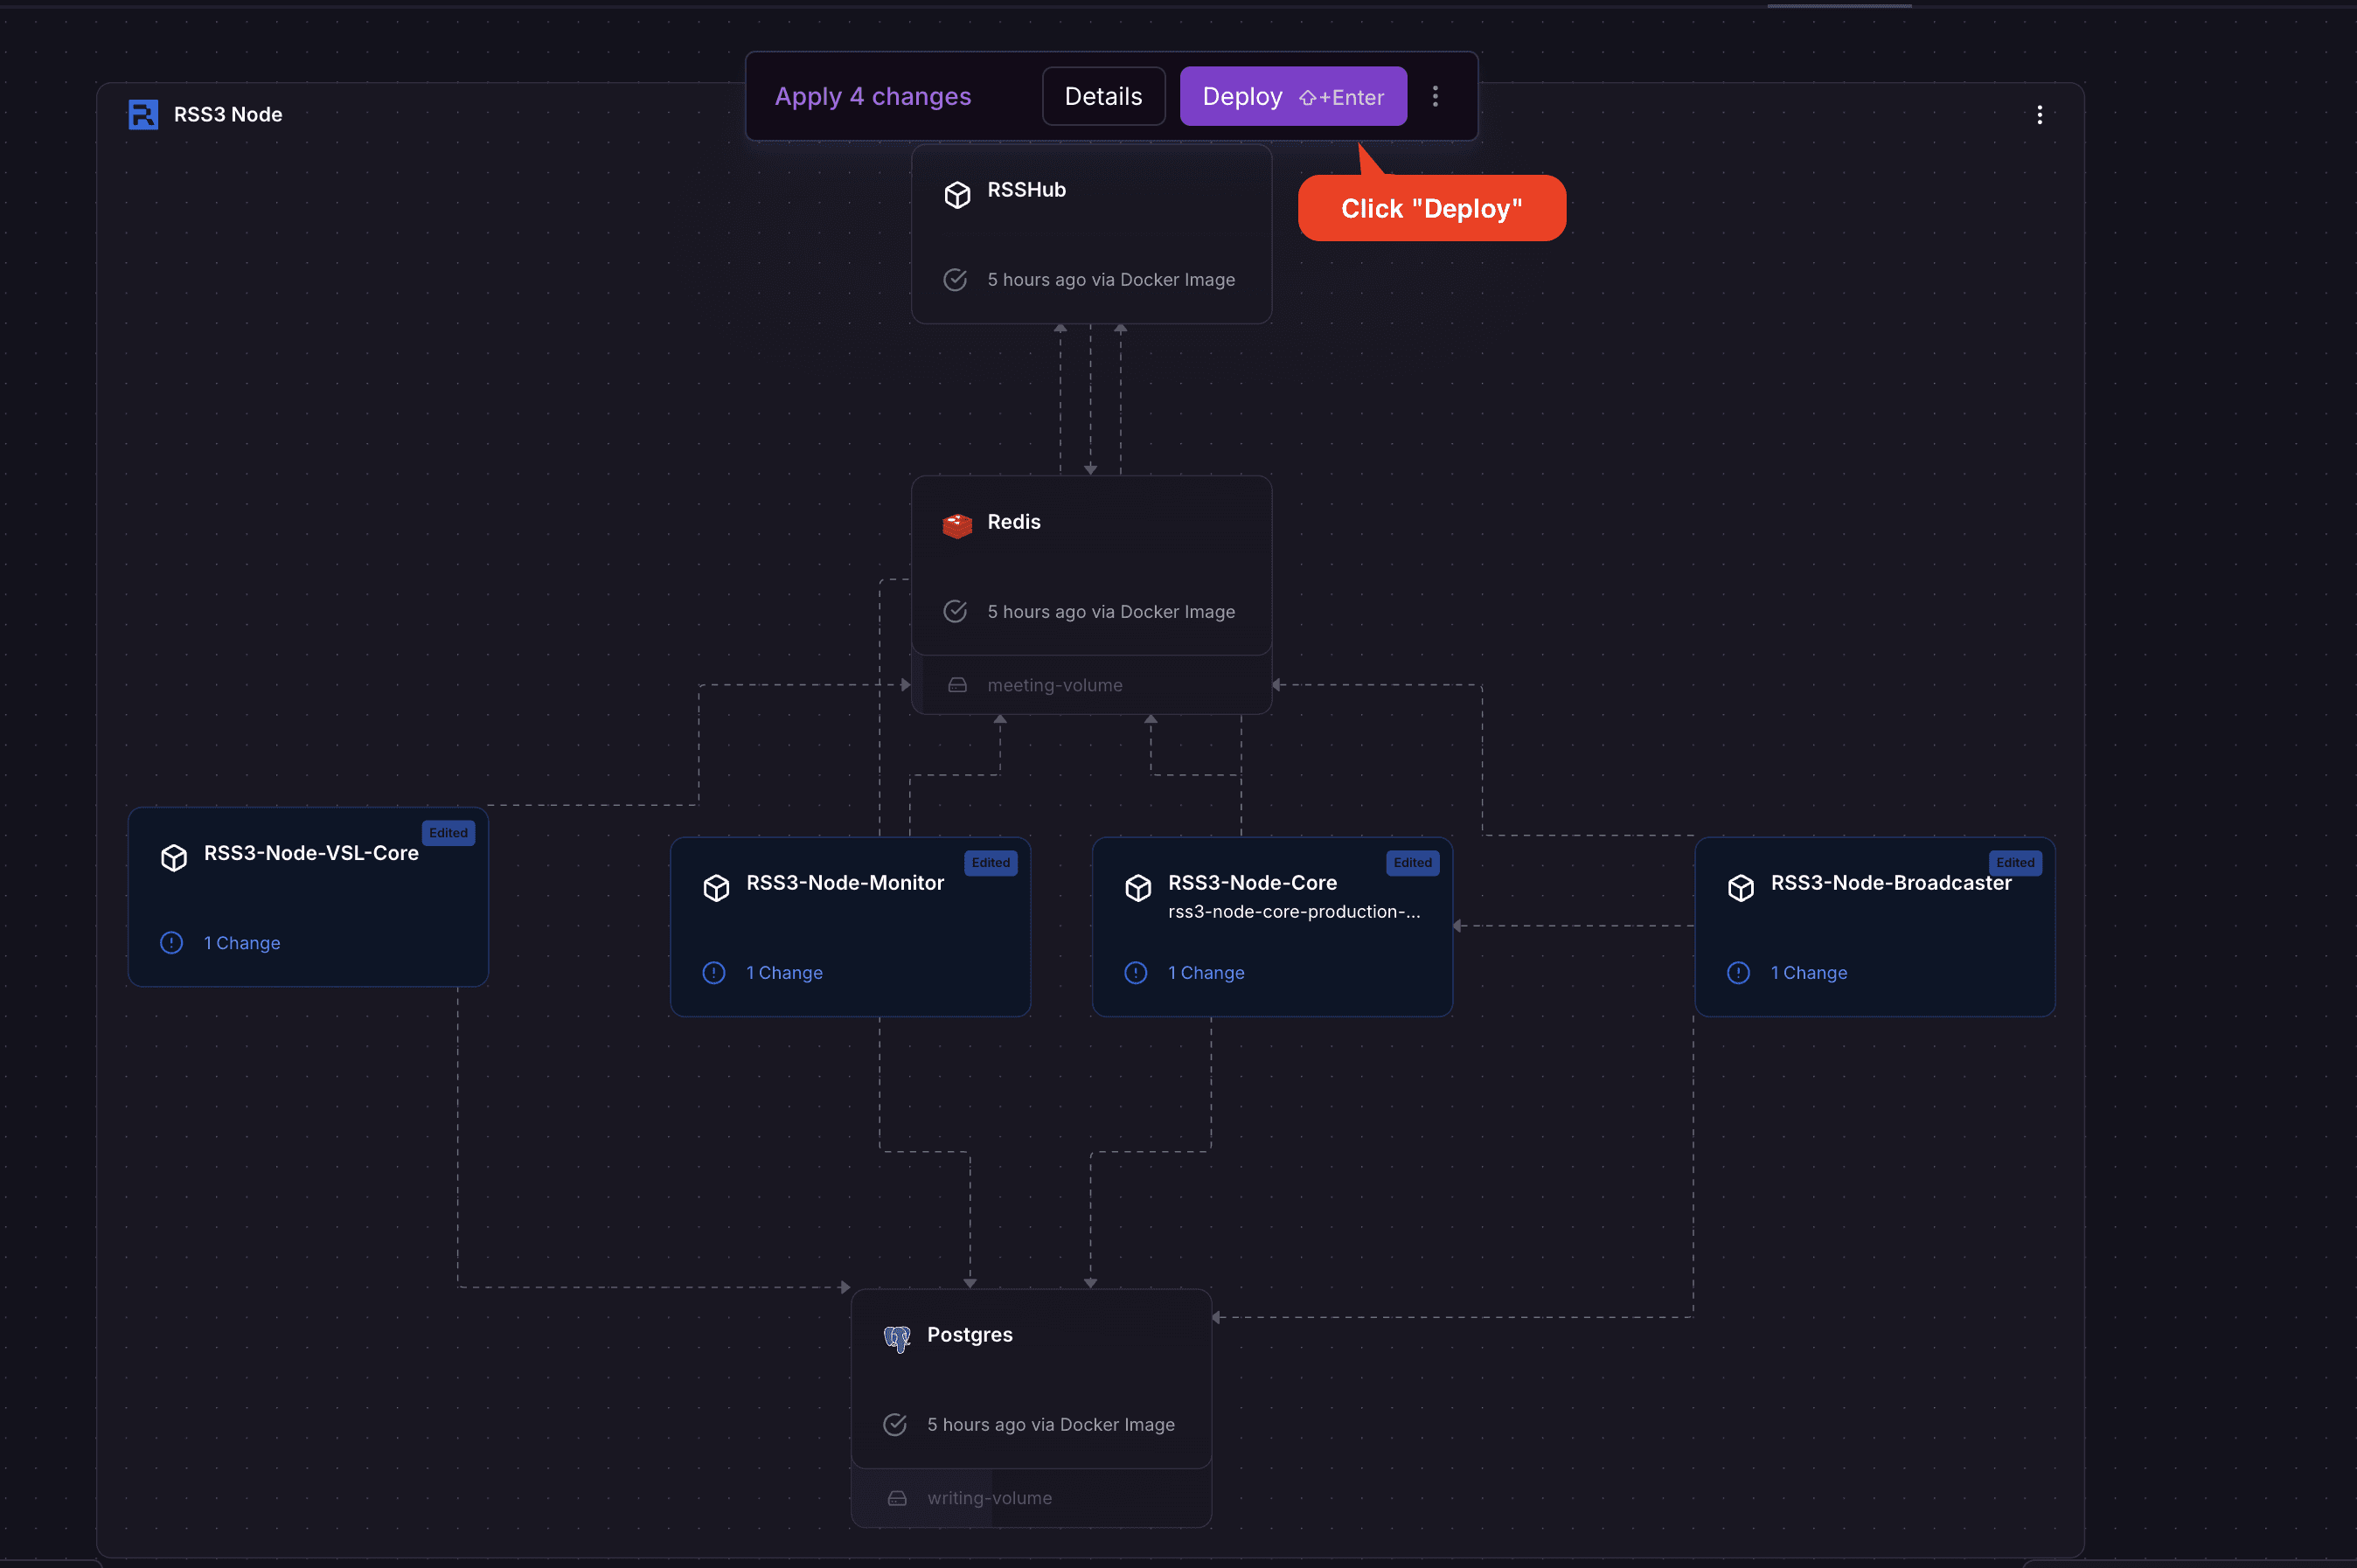This screenshot has width=2357, height=1568.
Task: Click the Redis logo icon
Action: coord(957,525)
